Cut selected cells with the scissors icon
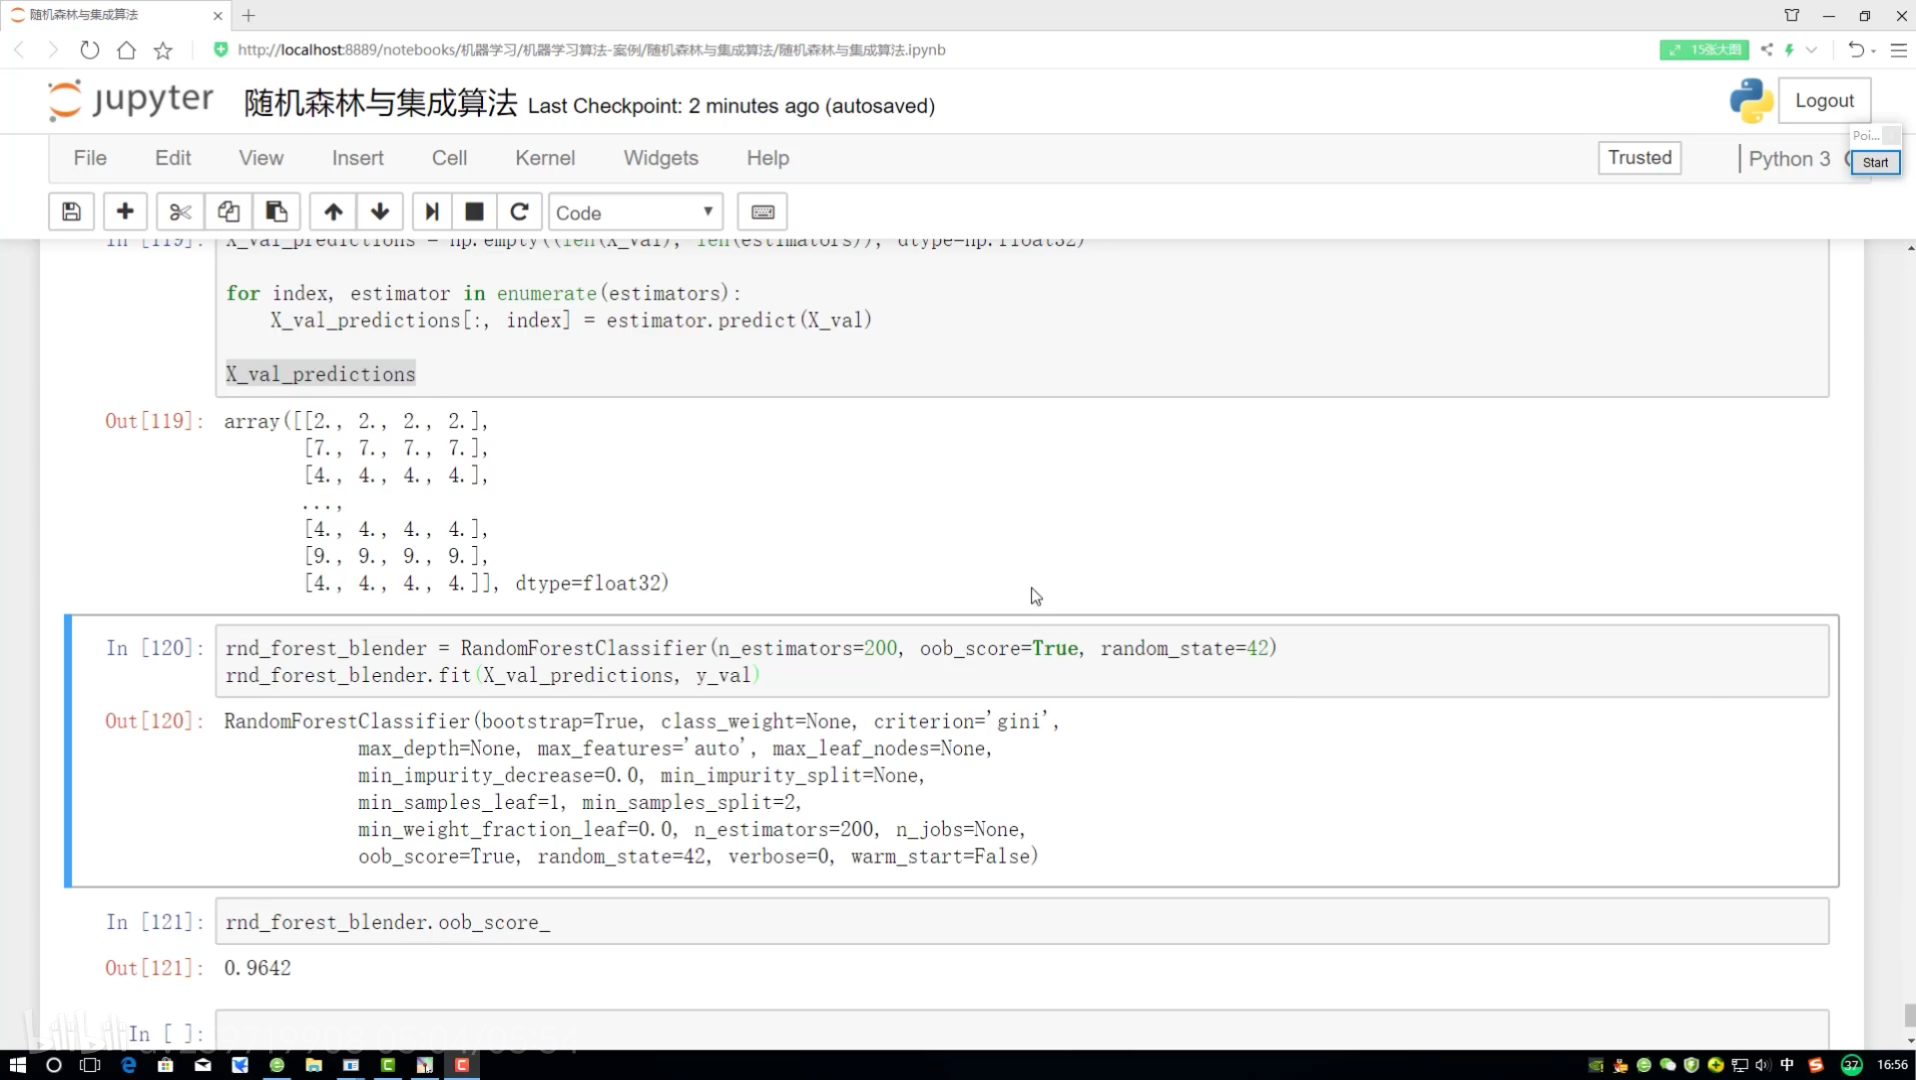 (x=180, y=212)
